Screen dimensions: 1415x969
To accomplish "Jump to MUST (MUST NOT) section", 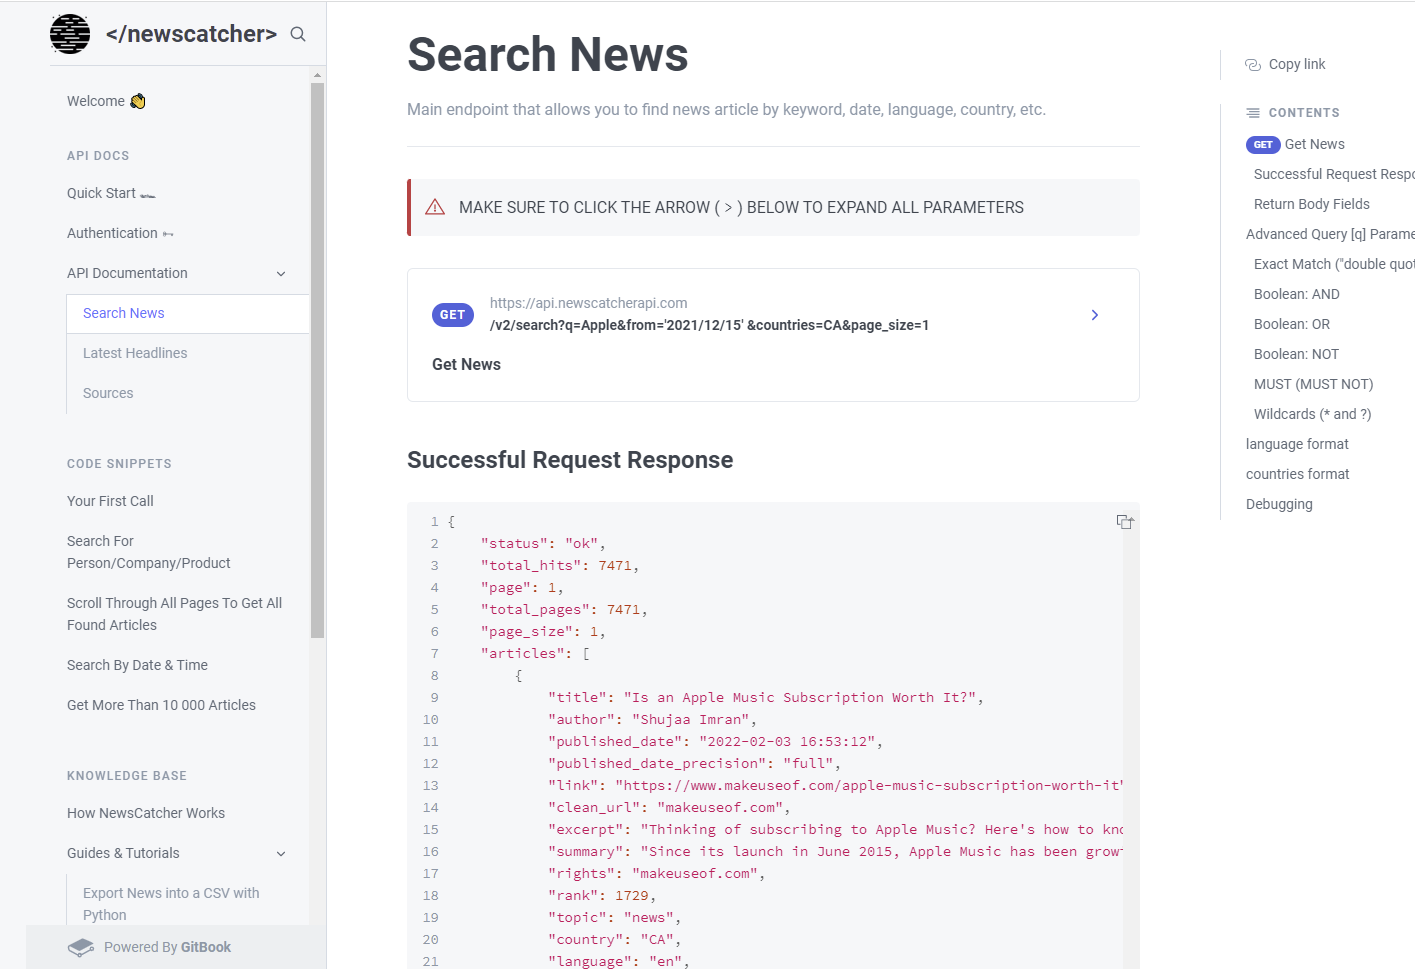I will [1313, 384].
